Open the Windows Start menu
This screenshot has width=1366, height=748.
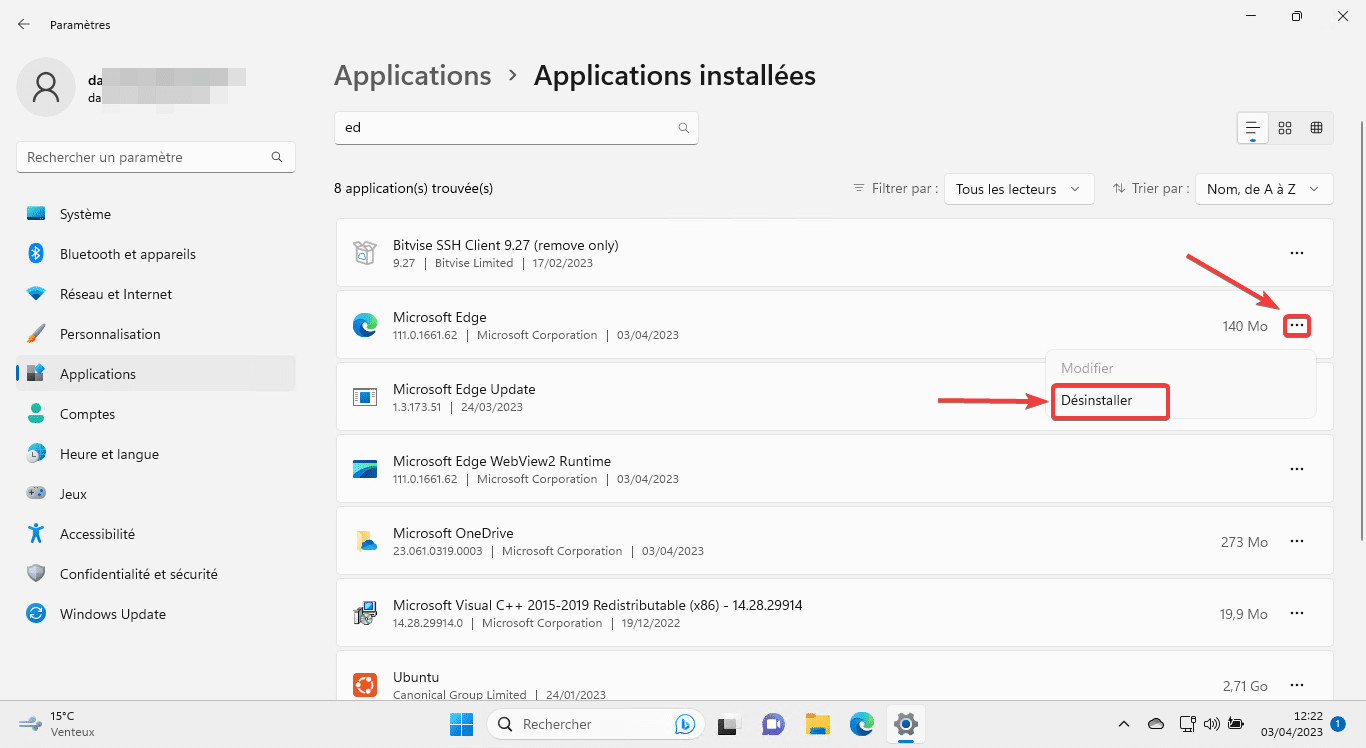pyautogui.click(x=461, y=723)
